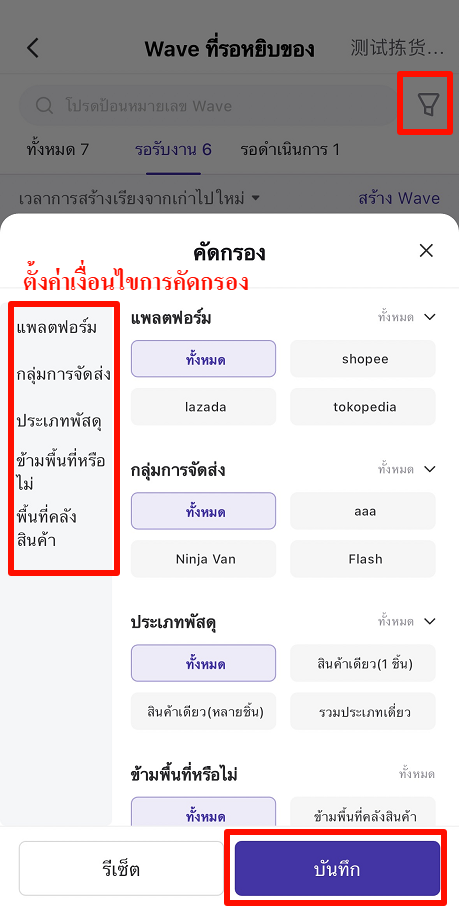459x915 pixels.
Task: Expand the แพลตฟอร์ม section chevron
Action: [x=430, y=317]
